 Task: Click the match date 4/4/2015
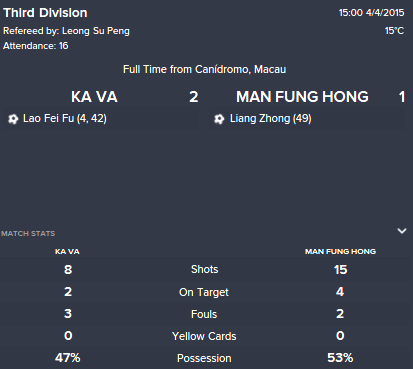[x=385, y=13]
